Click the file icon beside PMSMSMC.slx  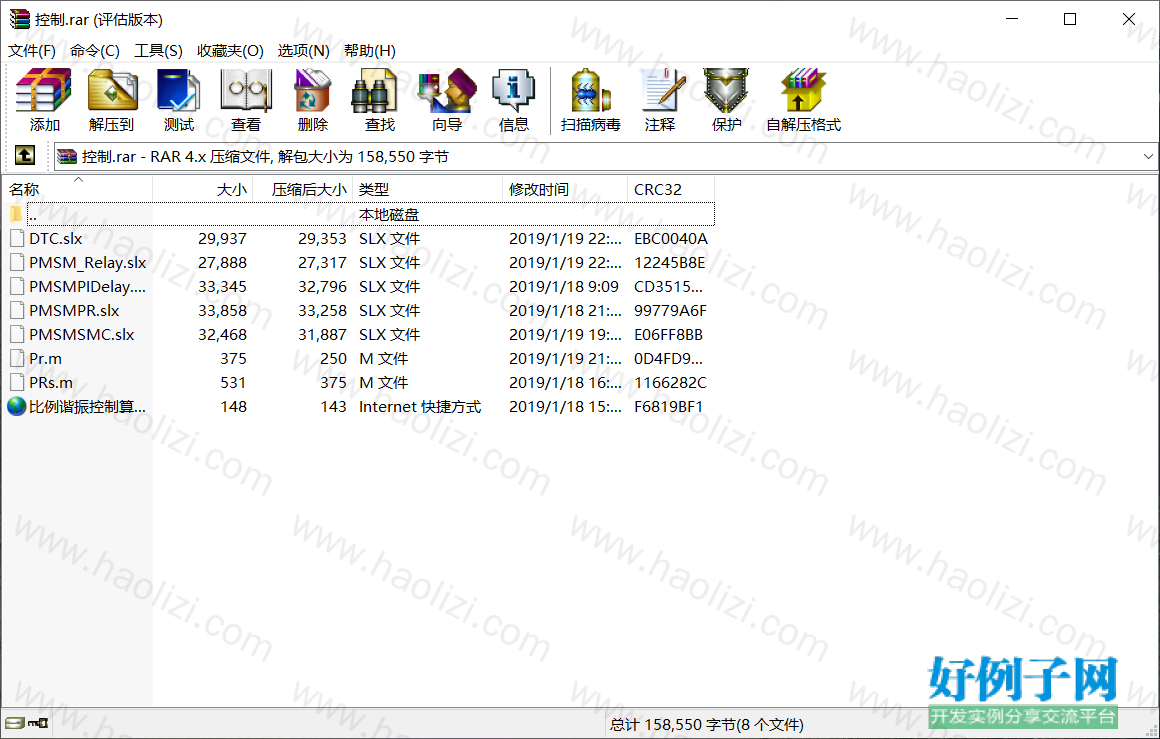click(x=16, y=334)
